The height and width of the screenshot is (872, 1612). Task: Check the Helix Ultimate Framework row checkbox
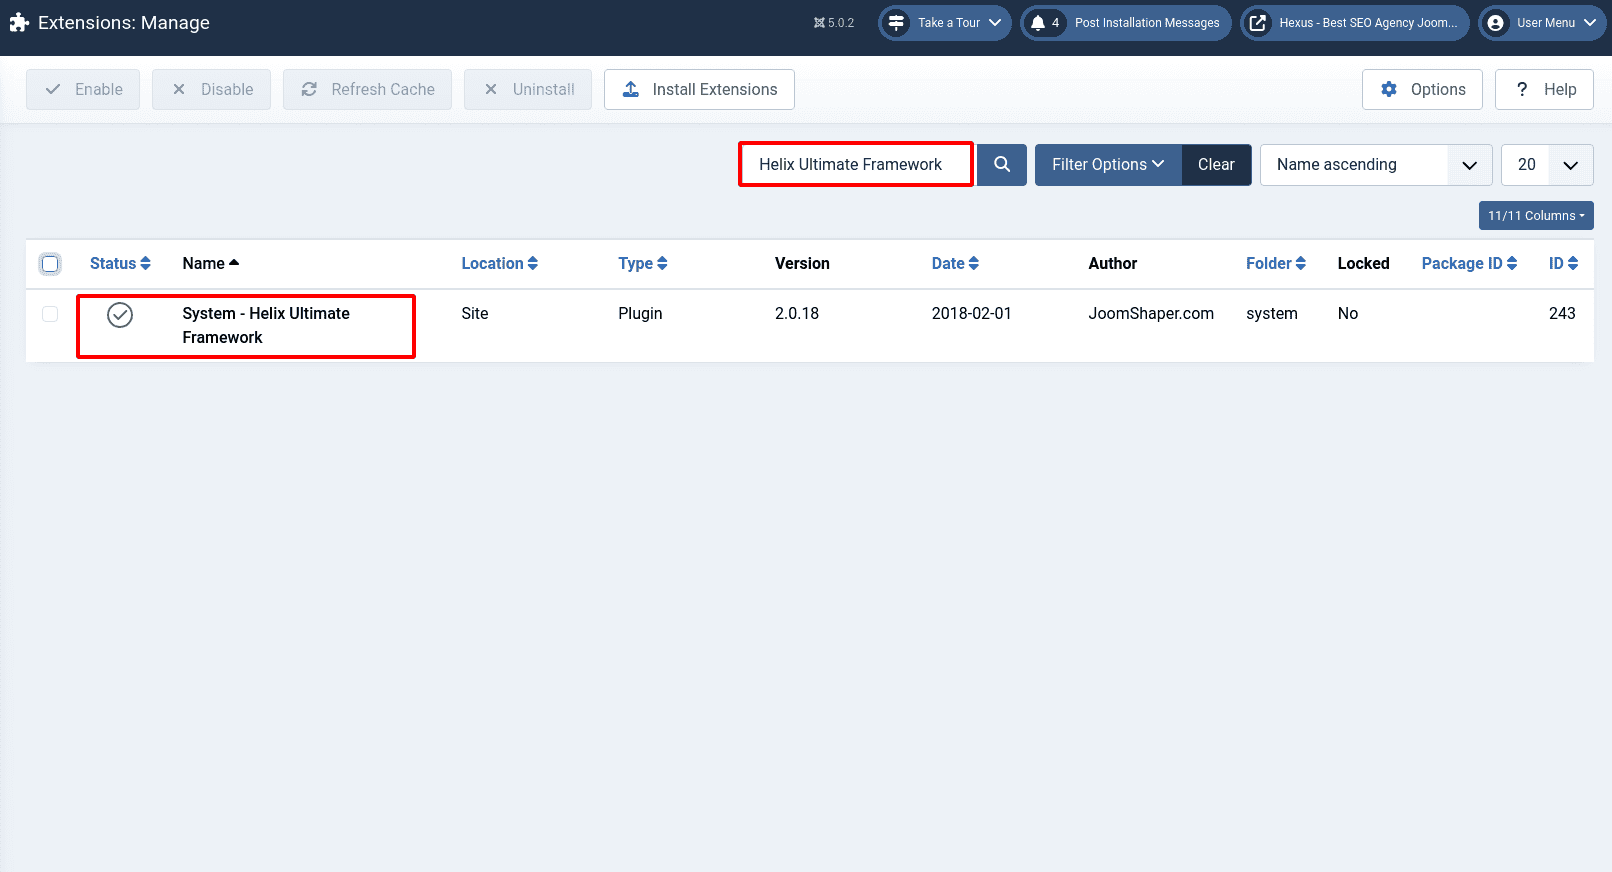click(50, 314)
